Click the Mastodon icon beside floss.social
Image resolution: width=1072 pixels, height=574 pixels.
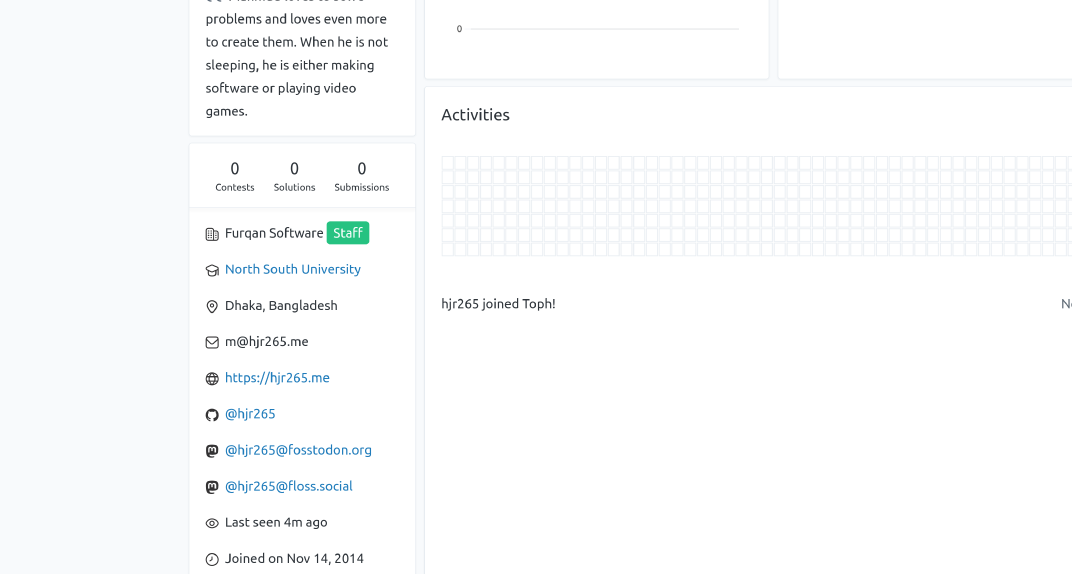click(212, 487)
